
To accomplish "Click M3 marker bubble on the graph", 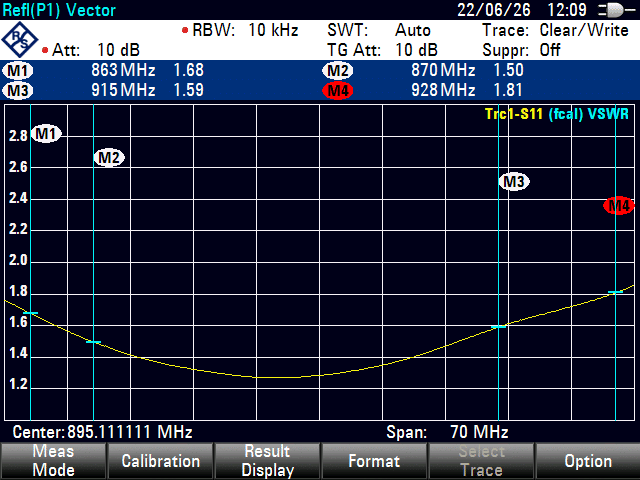I will click(514, 181).
